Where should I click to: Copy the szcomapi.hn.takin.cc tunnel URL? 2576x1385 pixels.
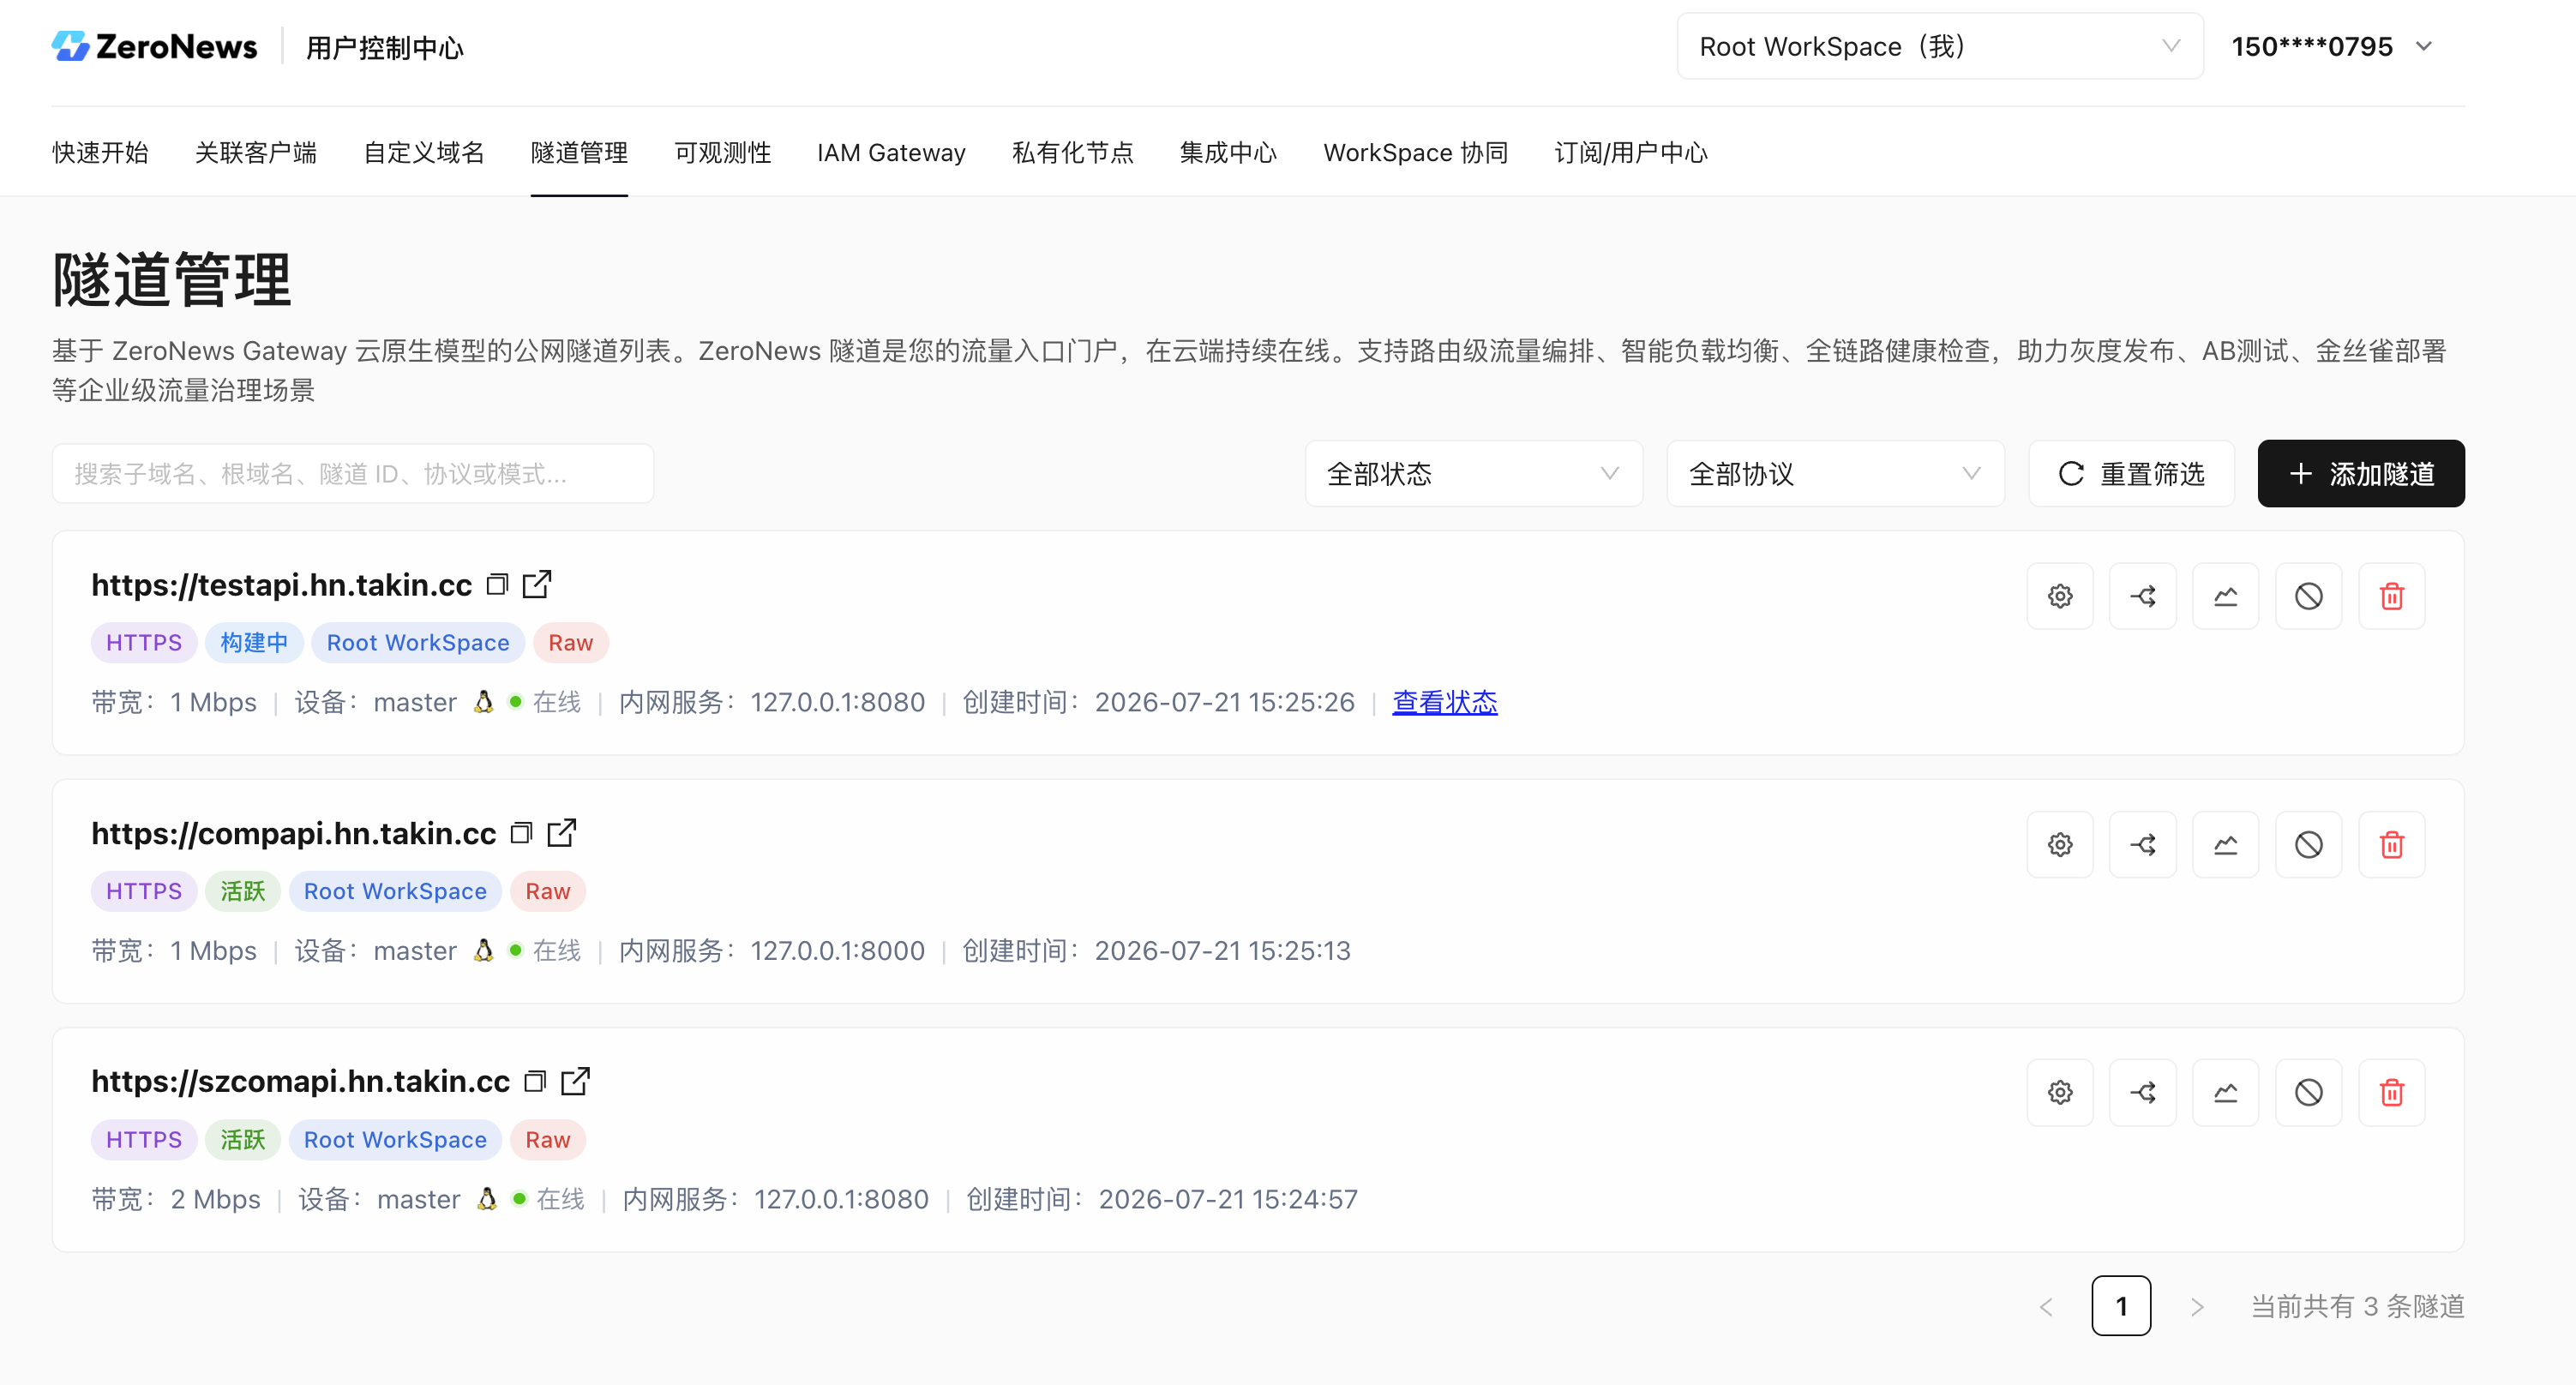pyautogui.click(x=535, y=1081)
